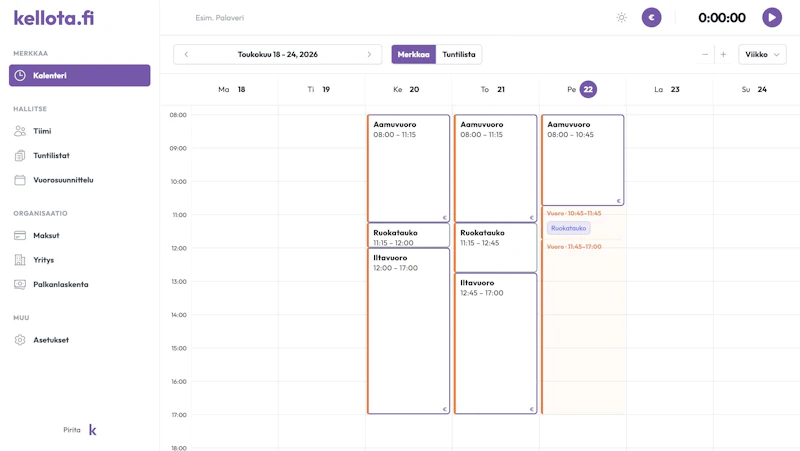This screenshot has width=800, height=451.
Task: Select the La 23 day header
Action: [667, 89]
